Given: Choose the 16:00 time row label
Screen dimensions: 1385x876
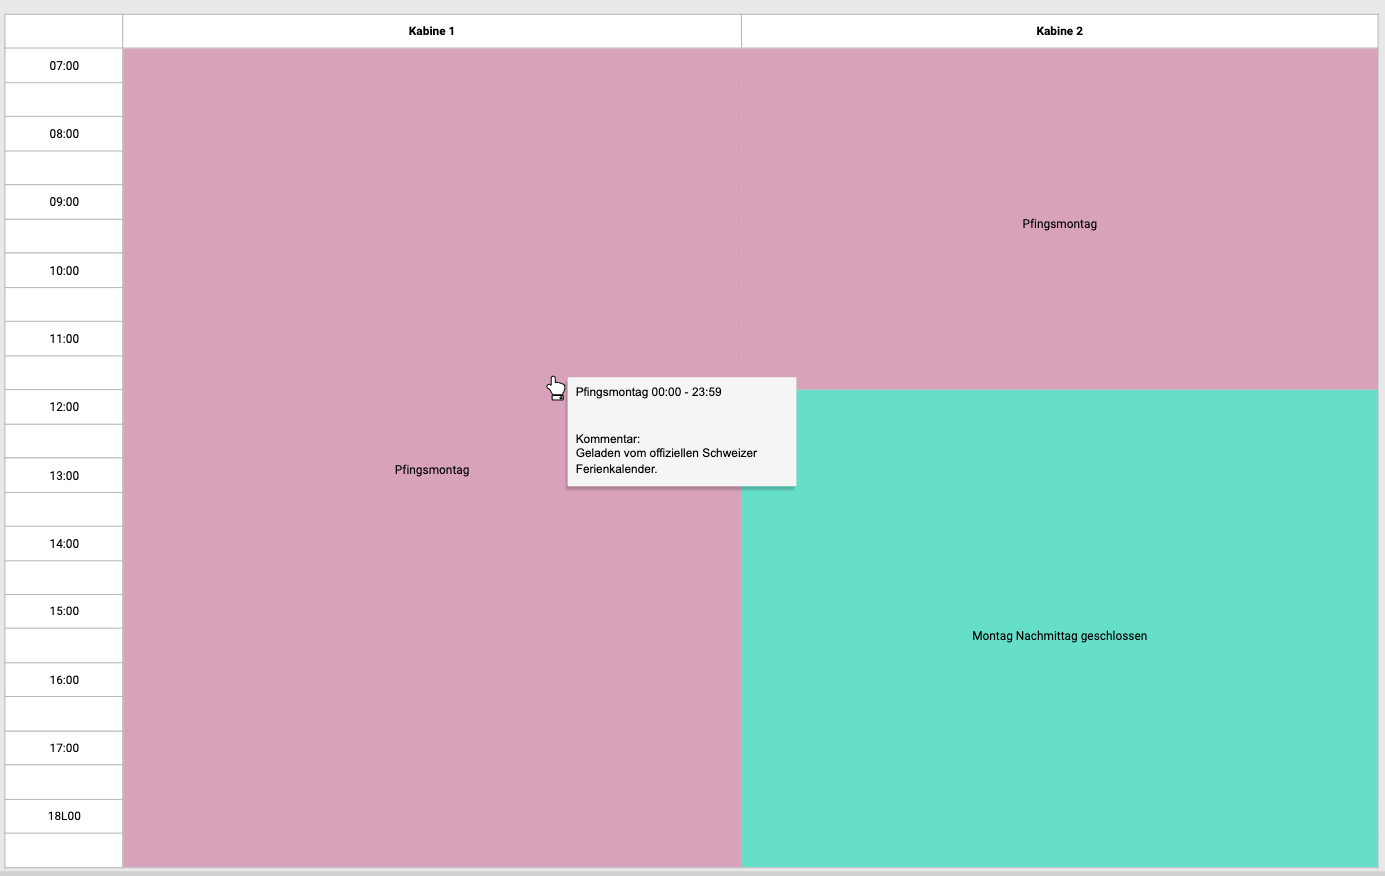Looking at the screenshot, I should [x=64, y=680].
